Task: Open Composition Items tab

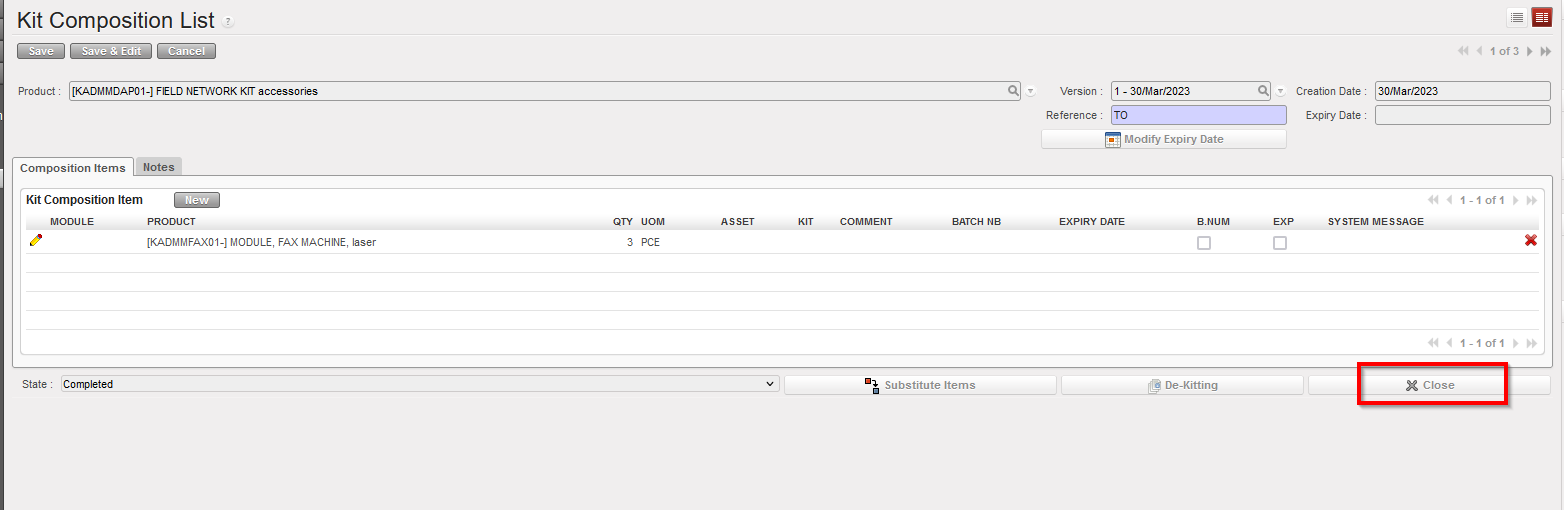Action: pyautogui.click(x=73, y=167)
